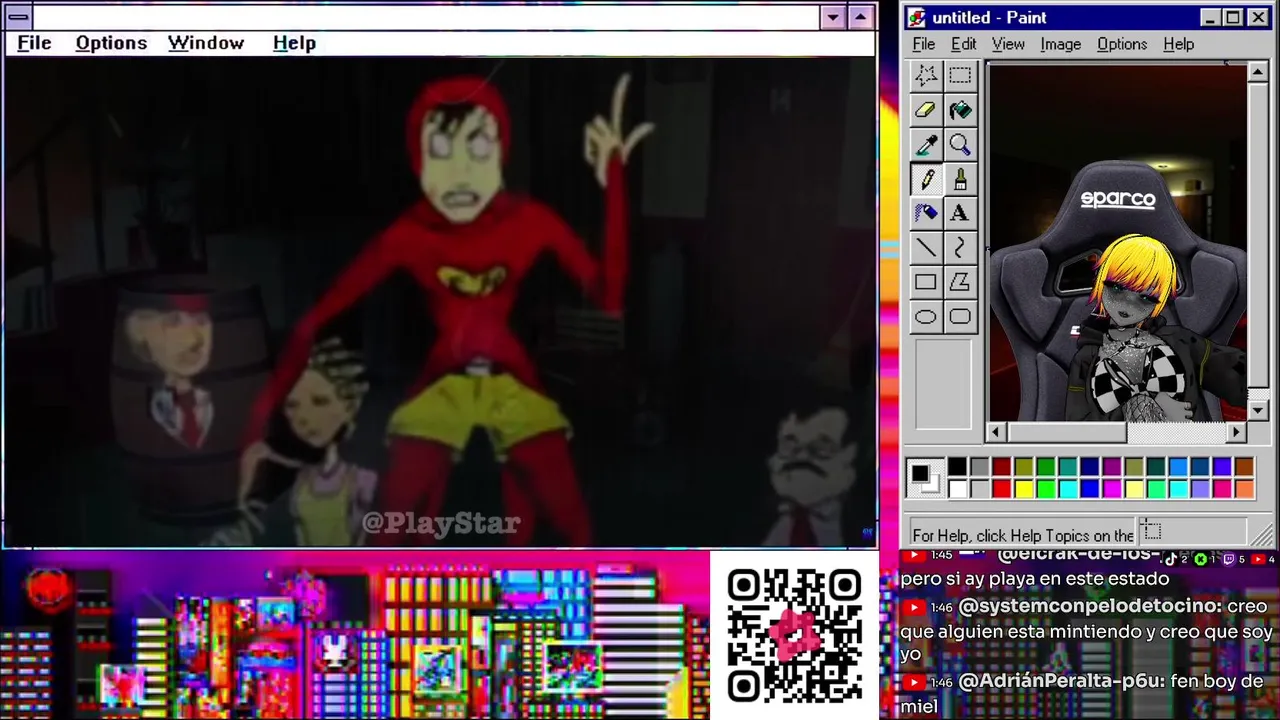1280x720 pixels.
Task: Select the Rectangle shape tool
Action: pyautogui.click(x=926, y=282)
